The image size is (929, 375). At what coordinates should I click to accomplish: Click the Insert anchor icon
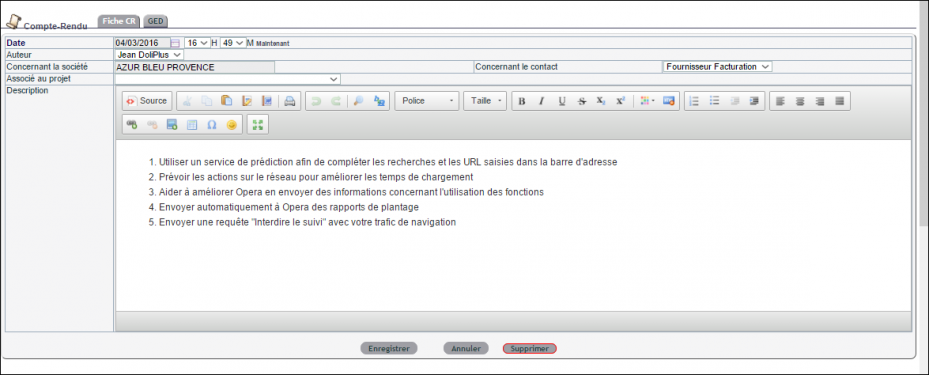coord(172,125)
